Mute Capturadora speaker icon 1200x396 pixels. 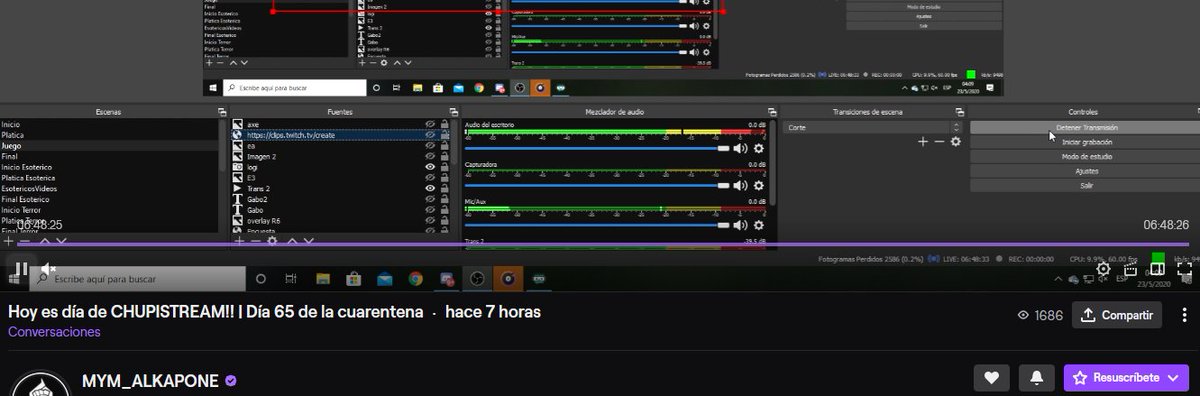pyautogui.click(x=740, y=186)
